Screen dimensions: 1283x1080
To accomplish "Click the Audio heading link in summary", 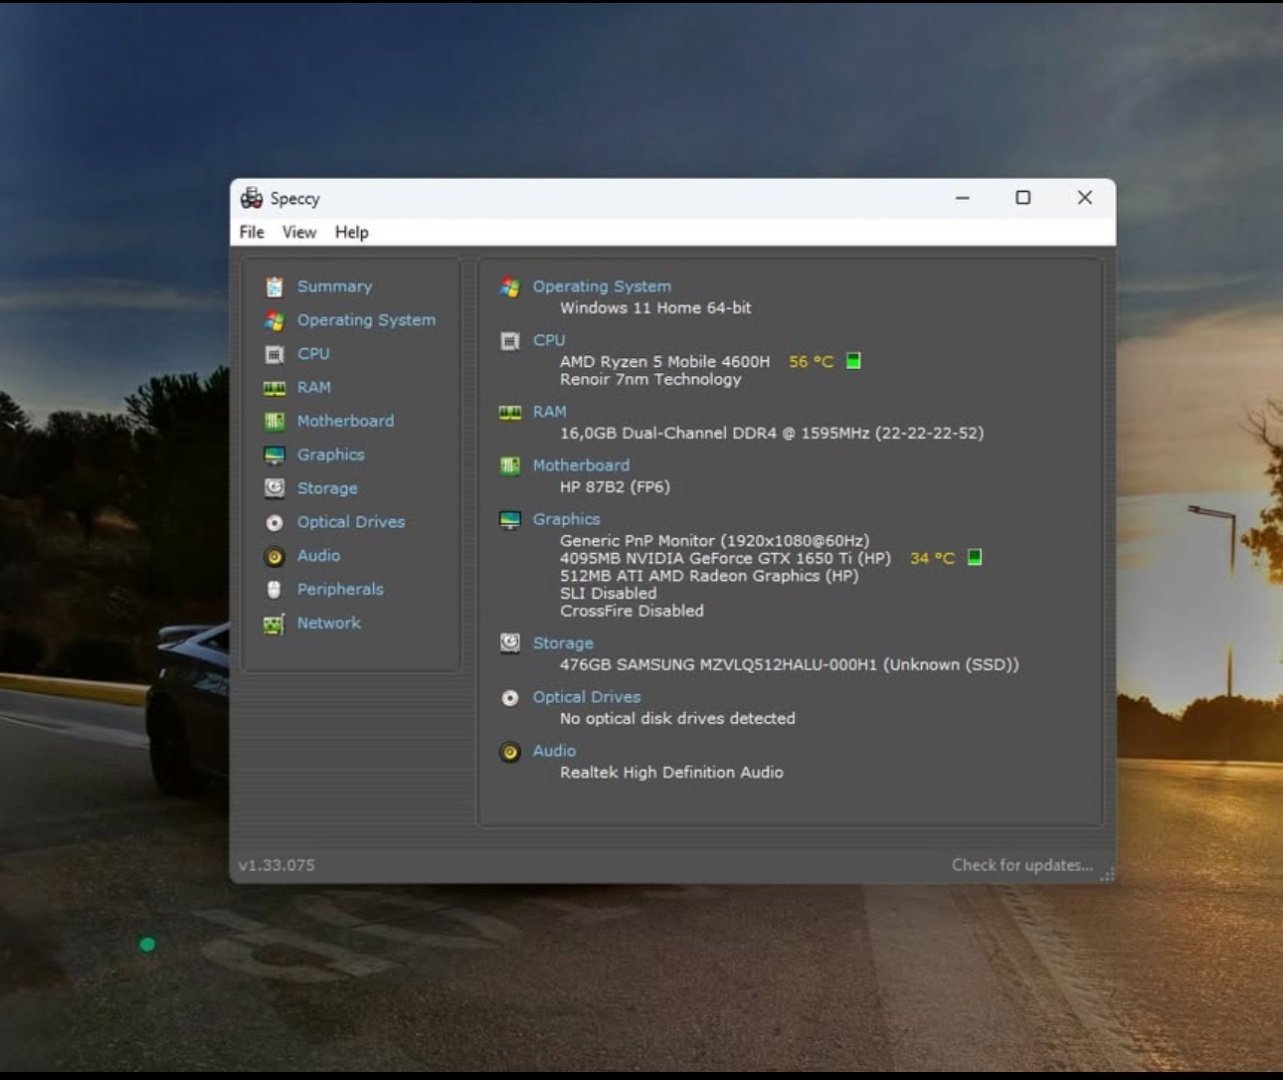I will coord(554,751).
